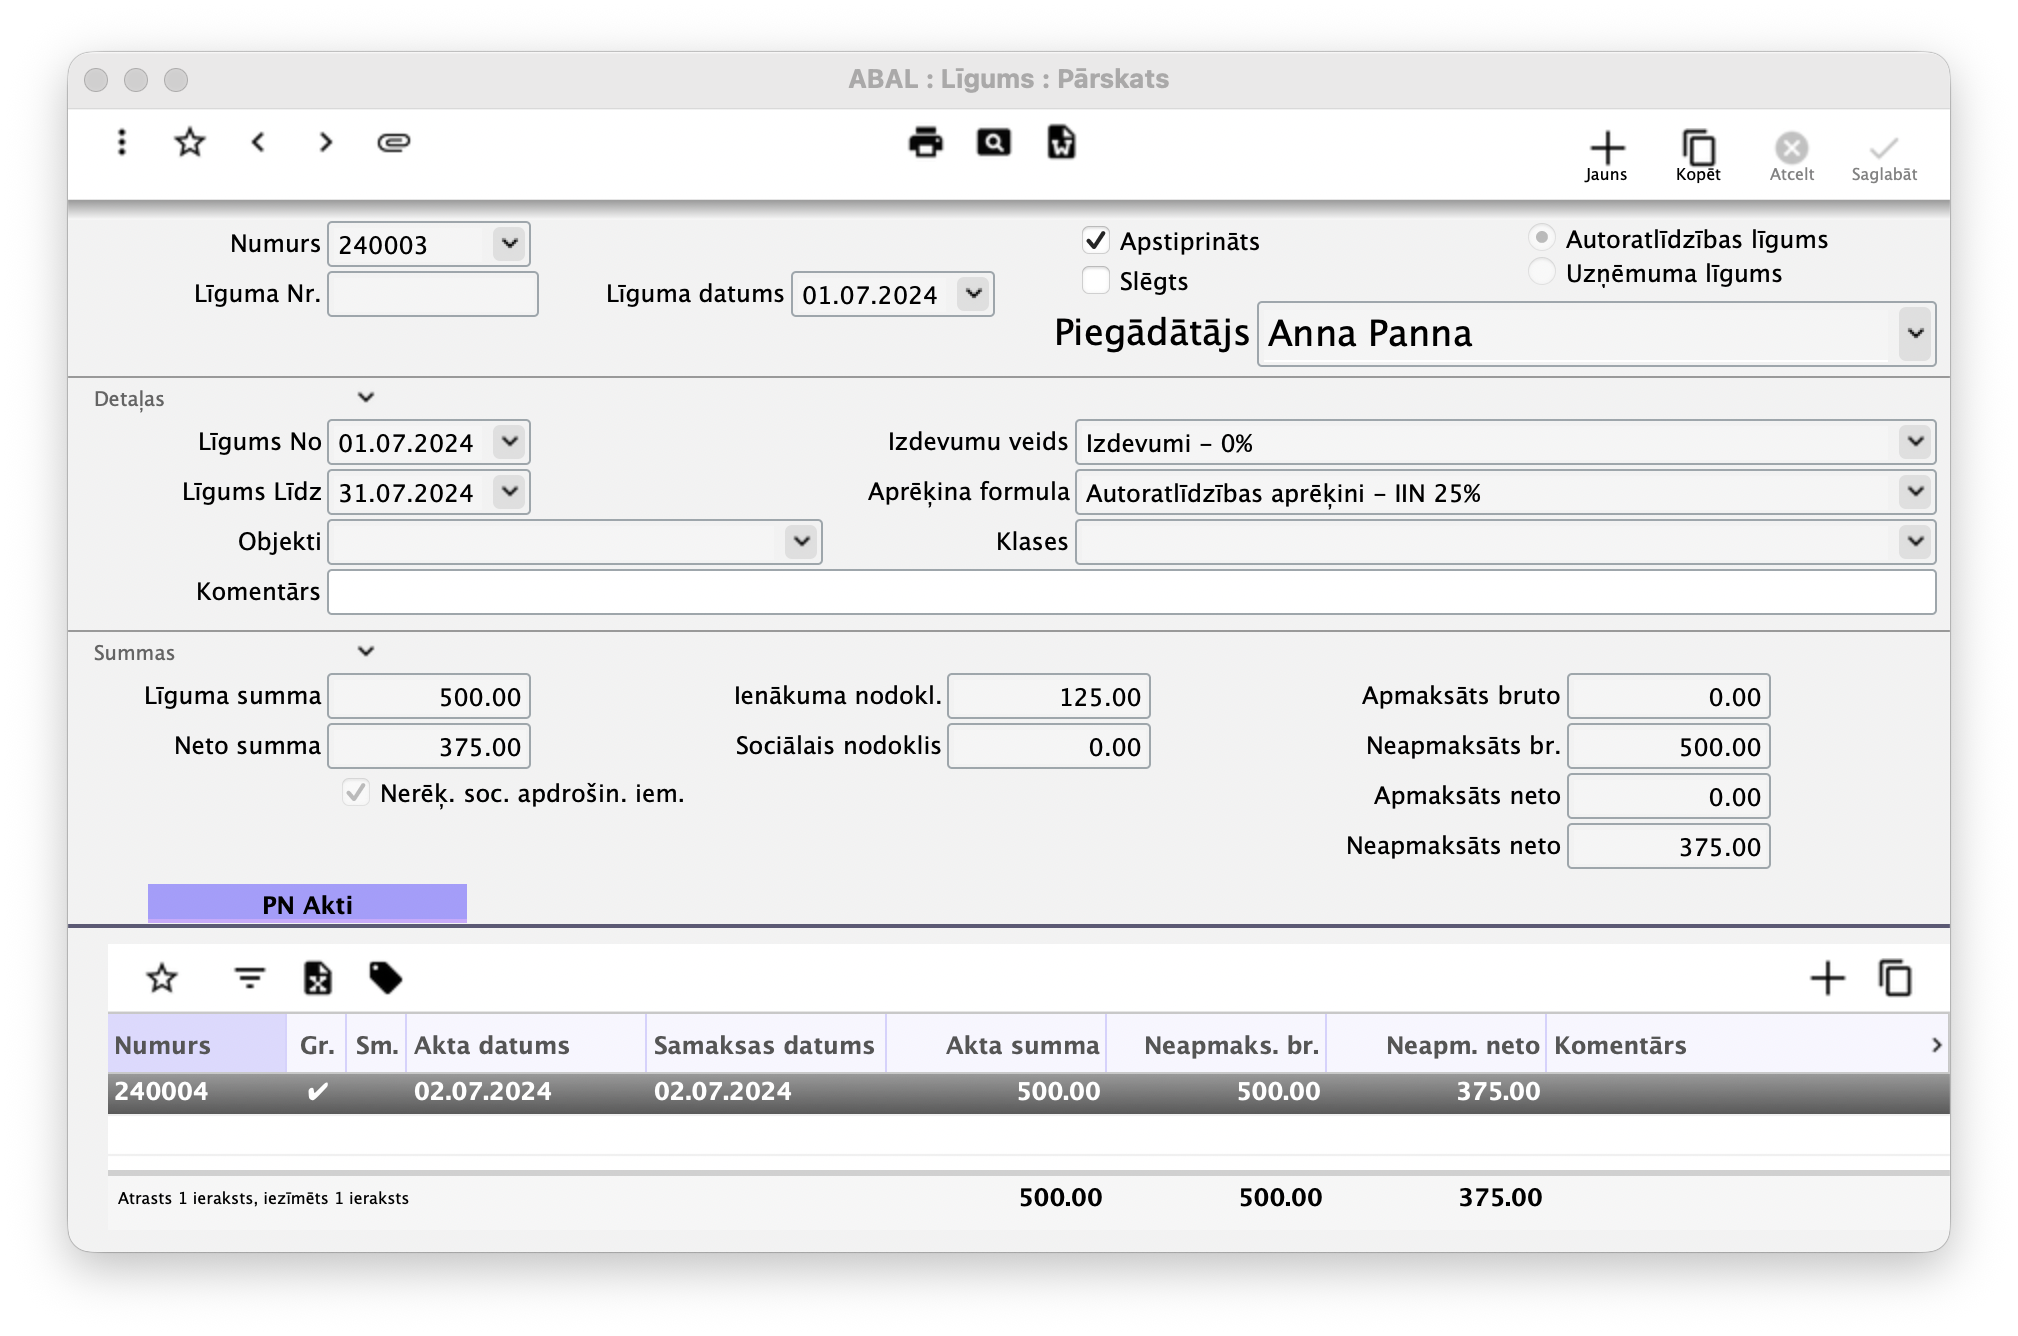The width and height of the screenshot is (2018, 1336).
Task: Expand the Objekti dropdown
Action: coord(801,542)
